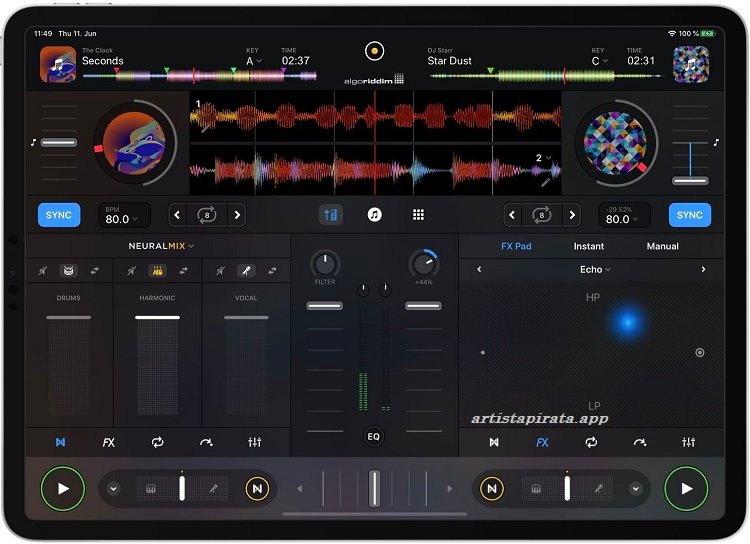
Task: Toggle right deck Neural Mix N button
Action: [x=492, y=488]
